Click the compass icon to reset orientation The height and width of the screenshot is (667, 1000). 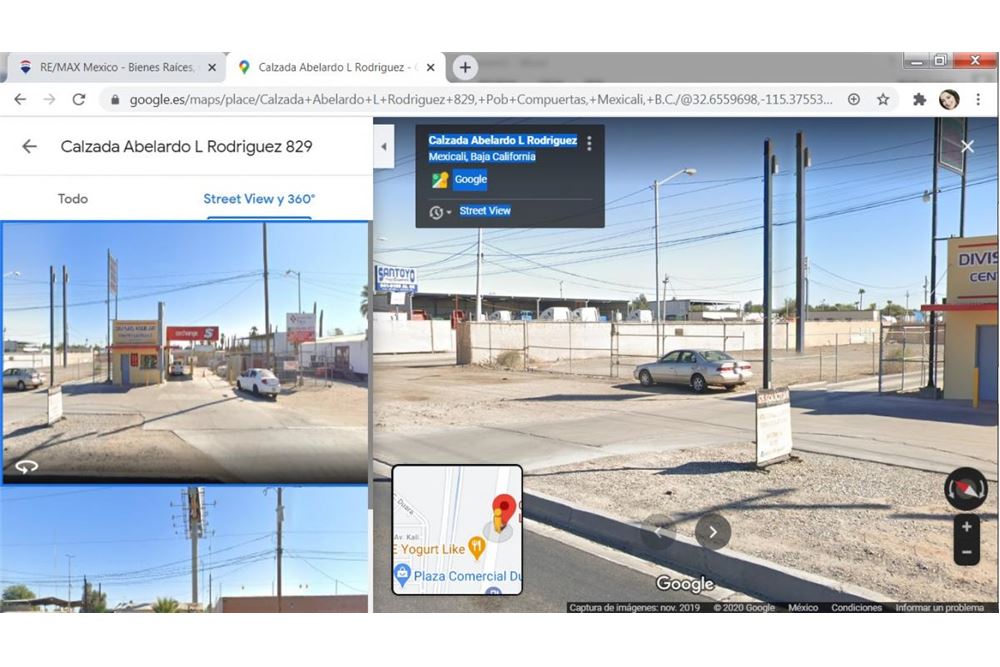pos(964,491)
